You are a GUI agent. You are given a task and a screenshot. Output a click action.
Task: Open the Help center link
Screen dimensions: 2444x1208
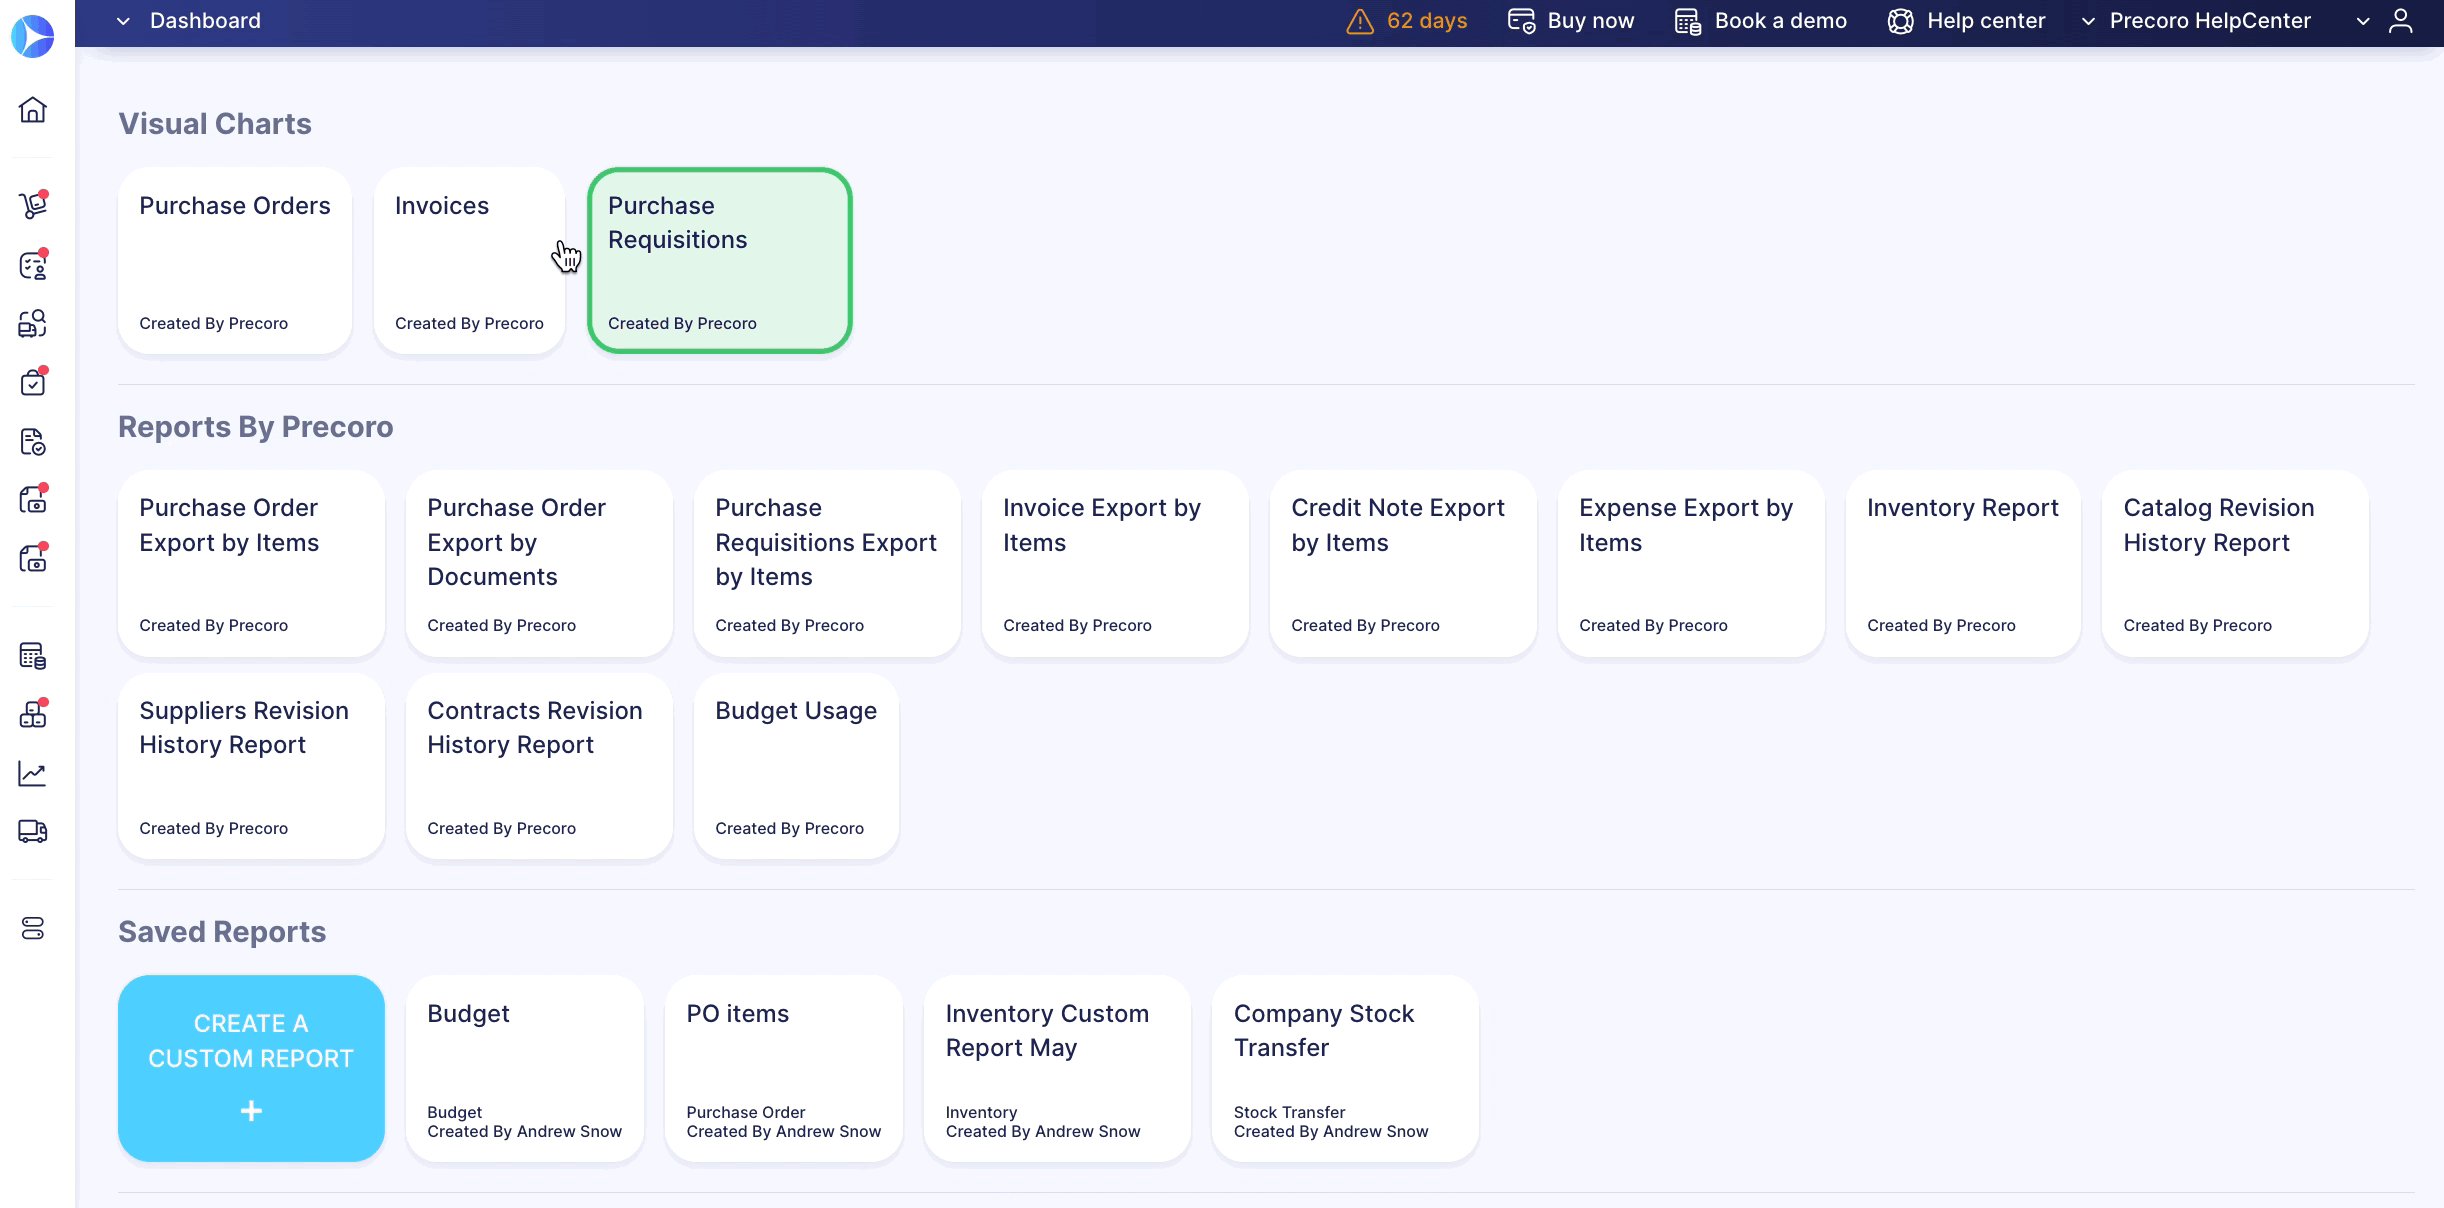click(x=1986, y=21)
